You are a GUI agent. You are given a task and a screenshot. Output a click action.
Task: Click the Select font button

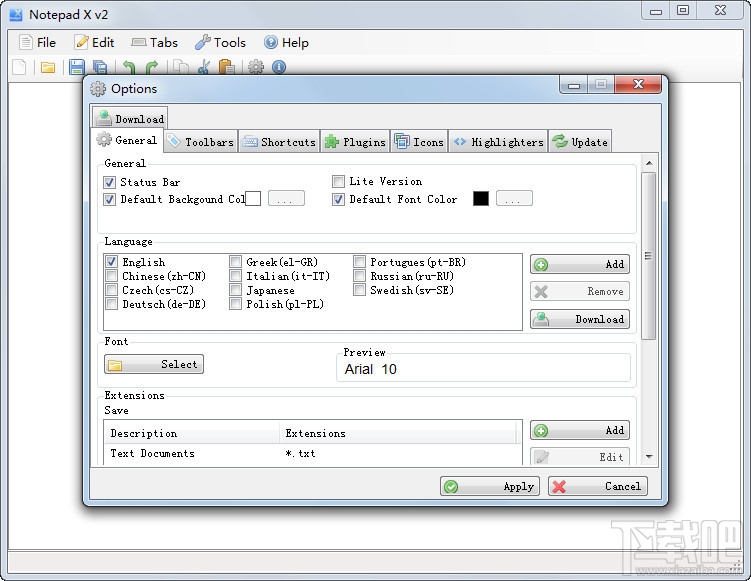click(x=154, y=364)
